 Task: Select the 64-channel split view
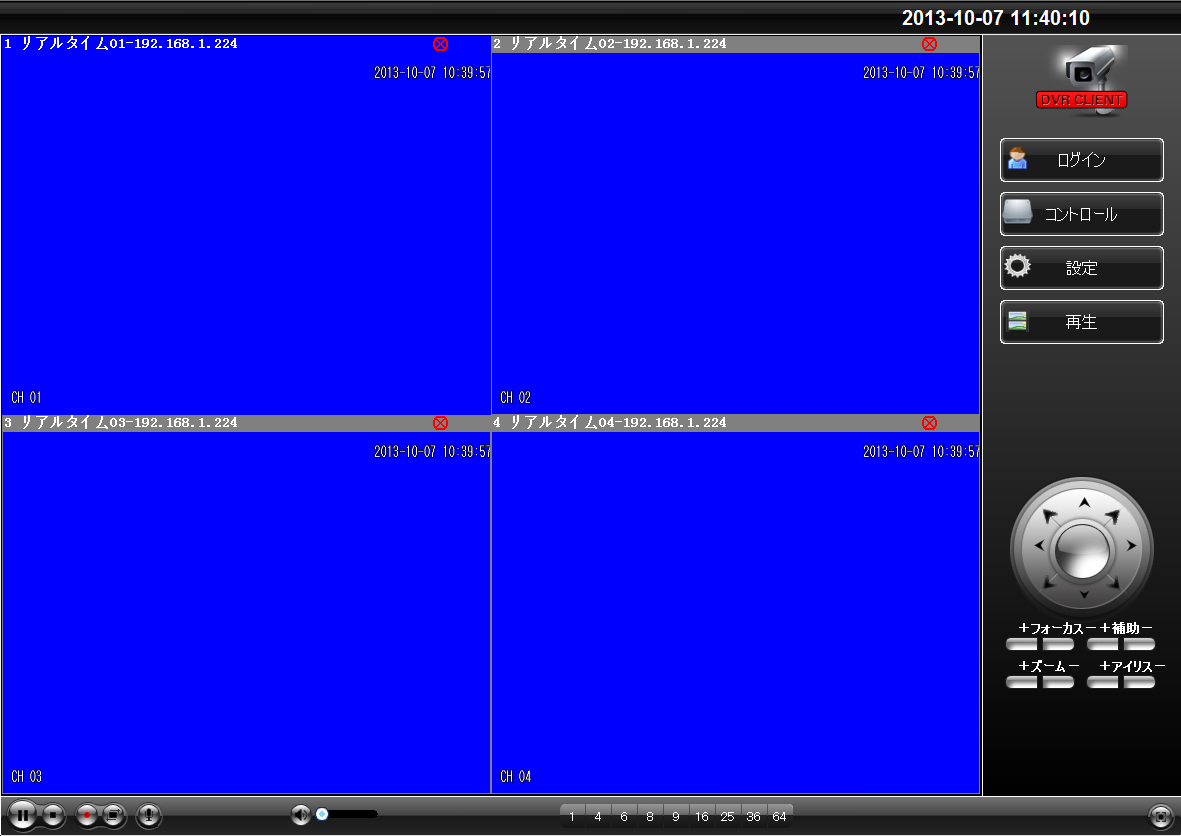pyautogui.click(x=780, y=816)
